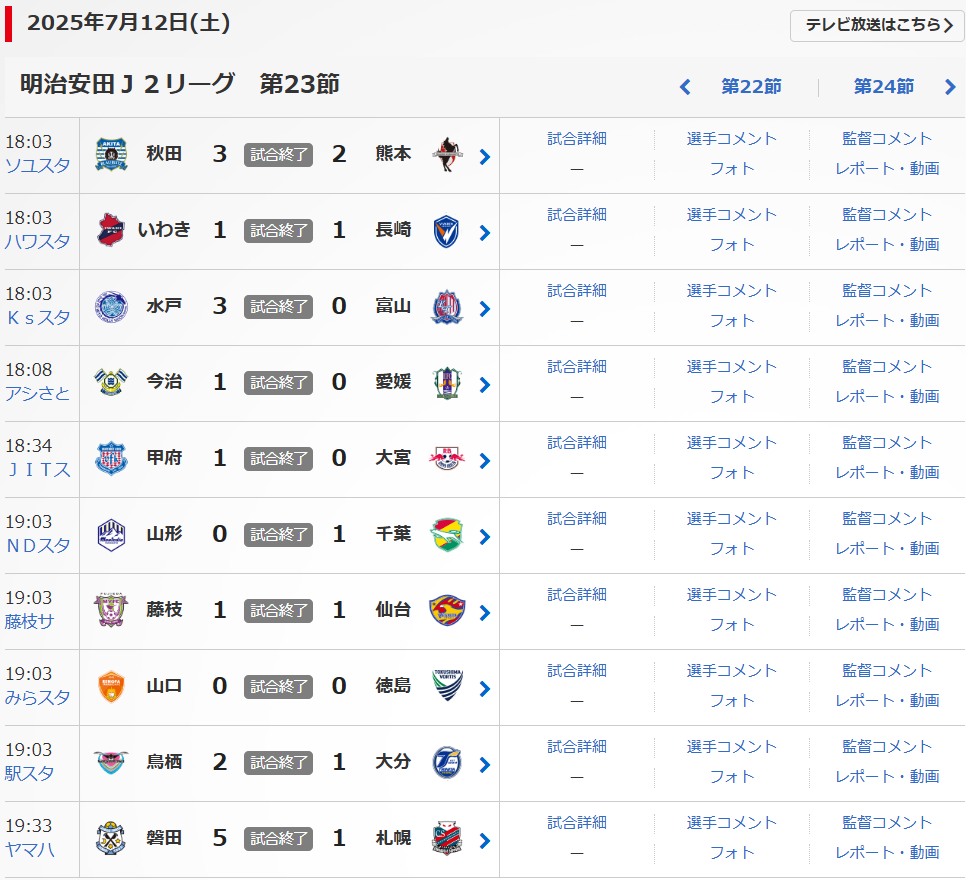
Task: View フォト for the Kofu vs Omiya match
Action: 732,472
